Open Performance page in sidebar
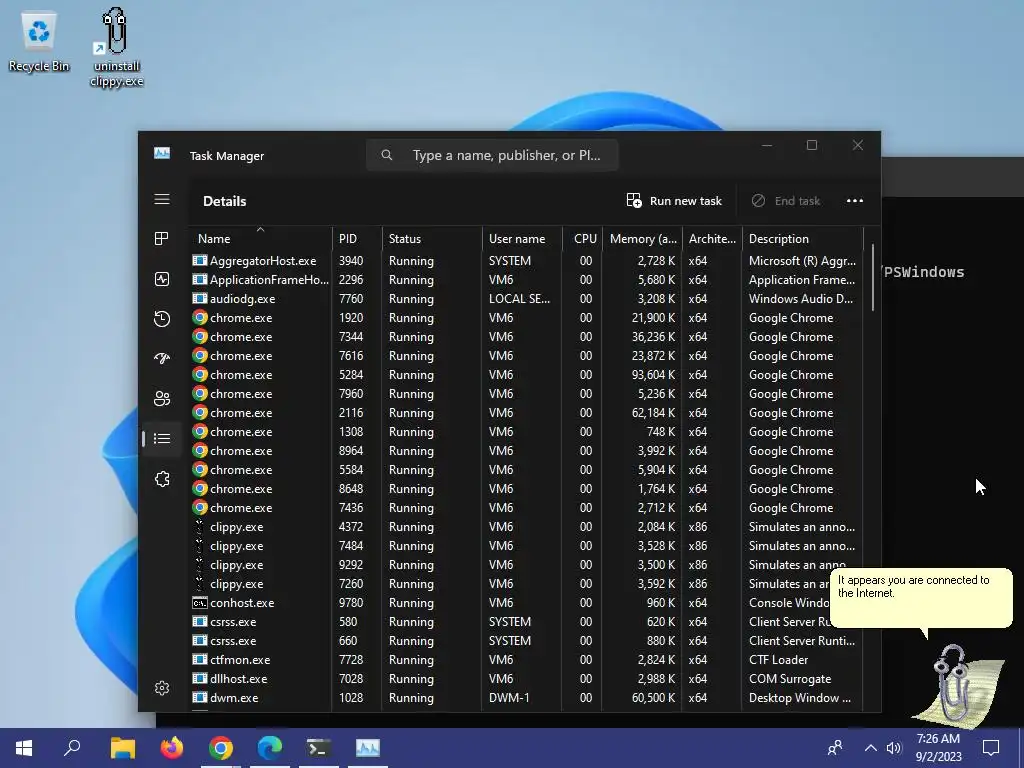Viewport: 1024px width, 768px height. point(162,279)
